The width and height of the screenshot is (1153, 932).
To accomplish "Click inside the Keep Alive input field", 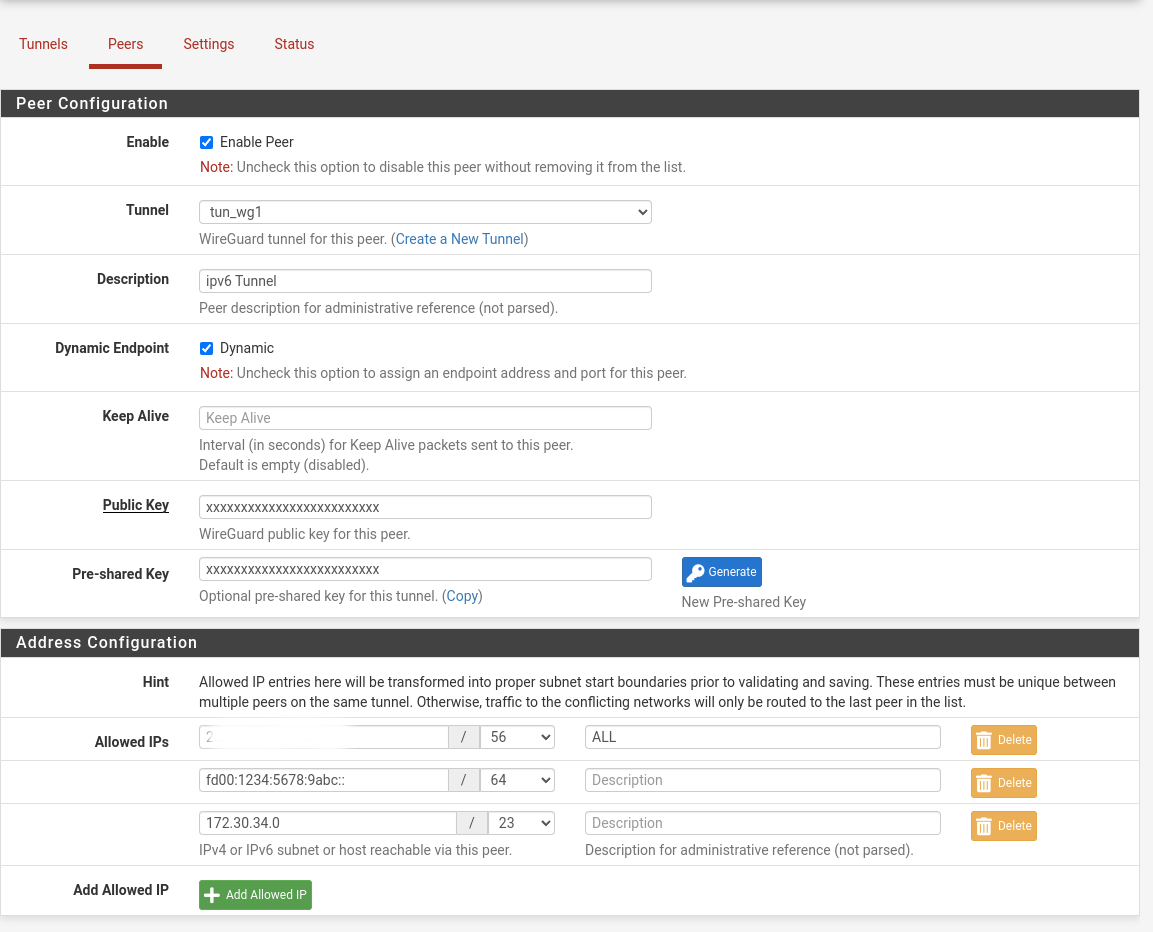I will [x=425, y=417].
